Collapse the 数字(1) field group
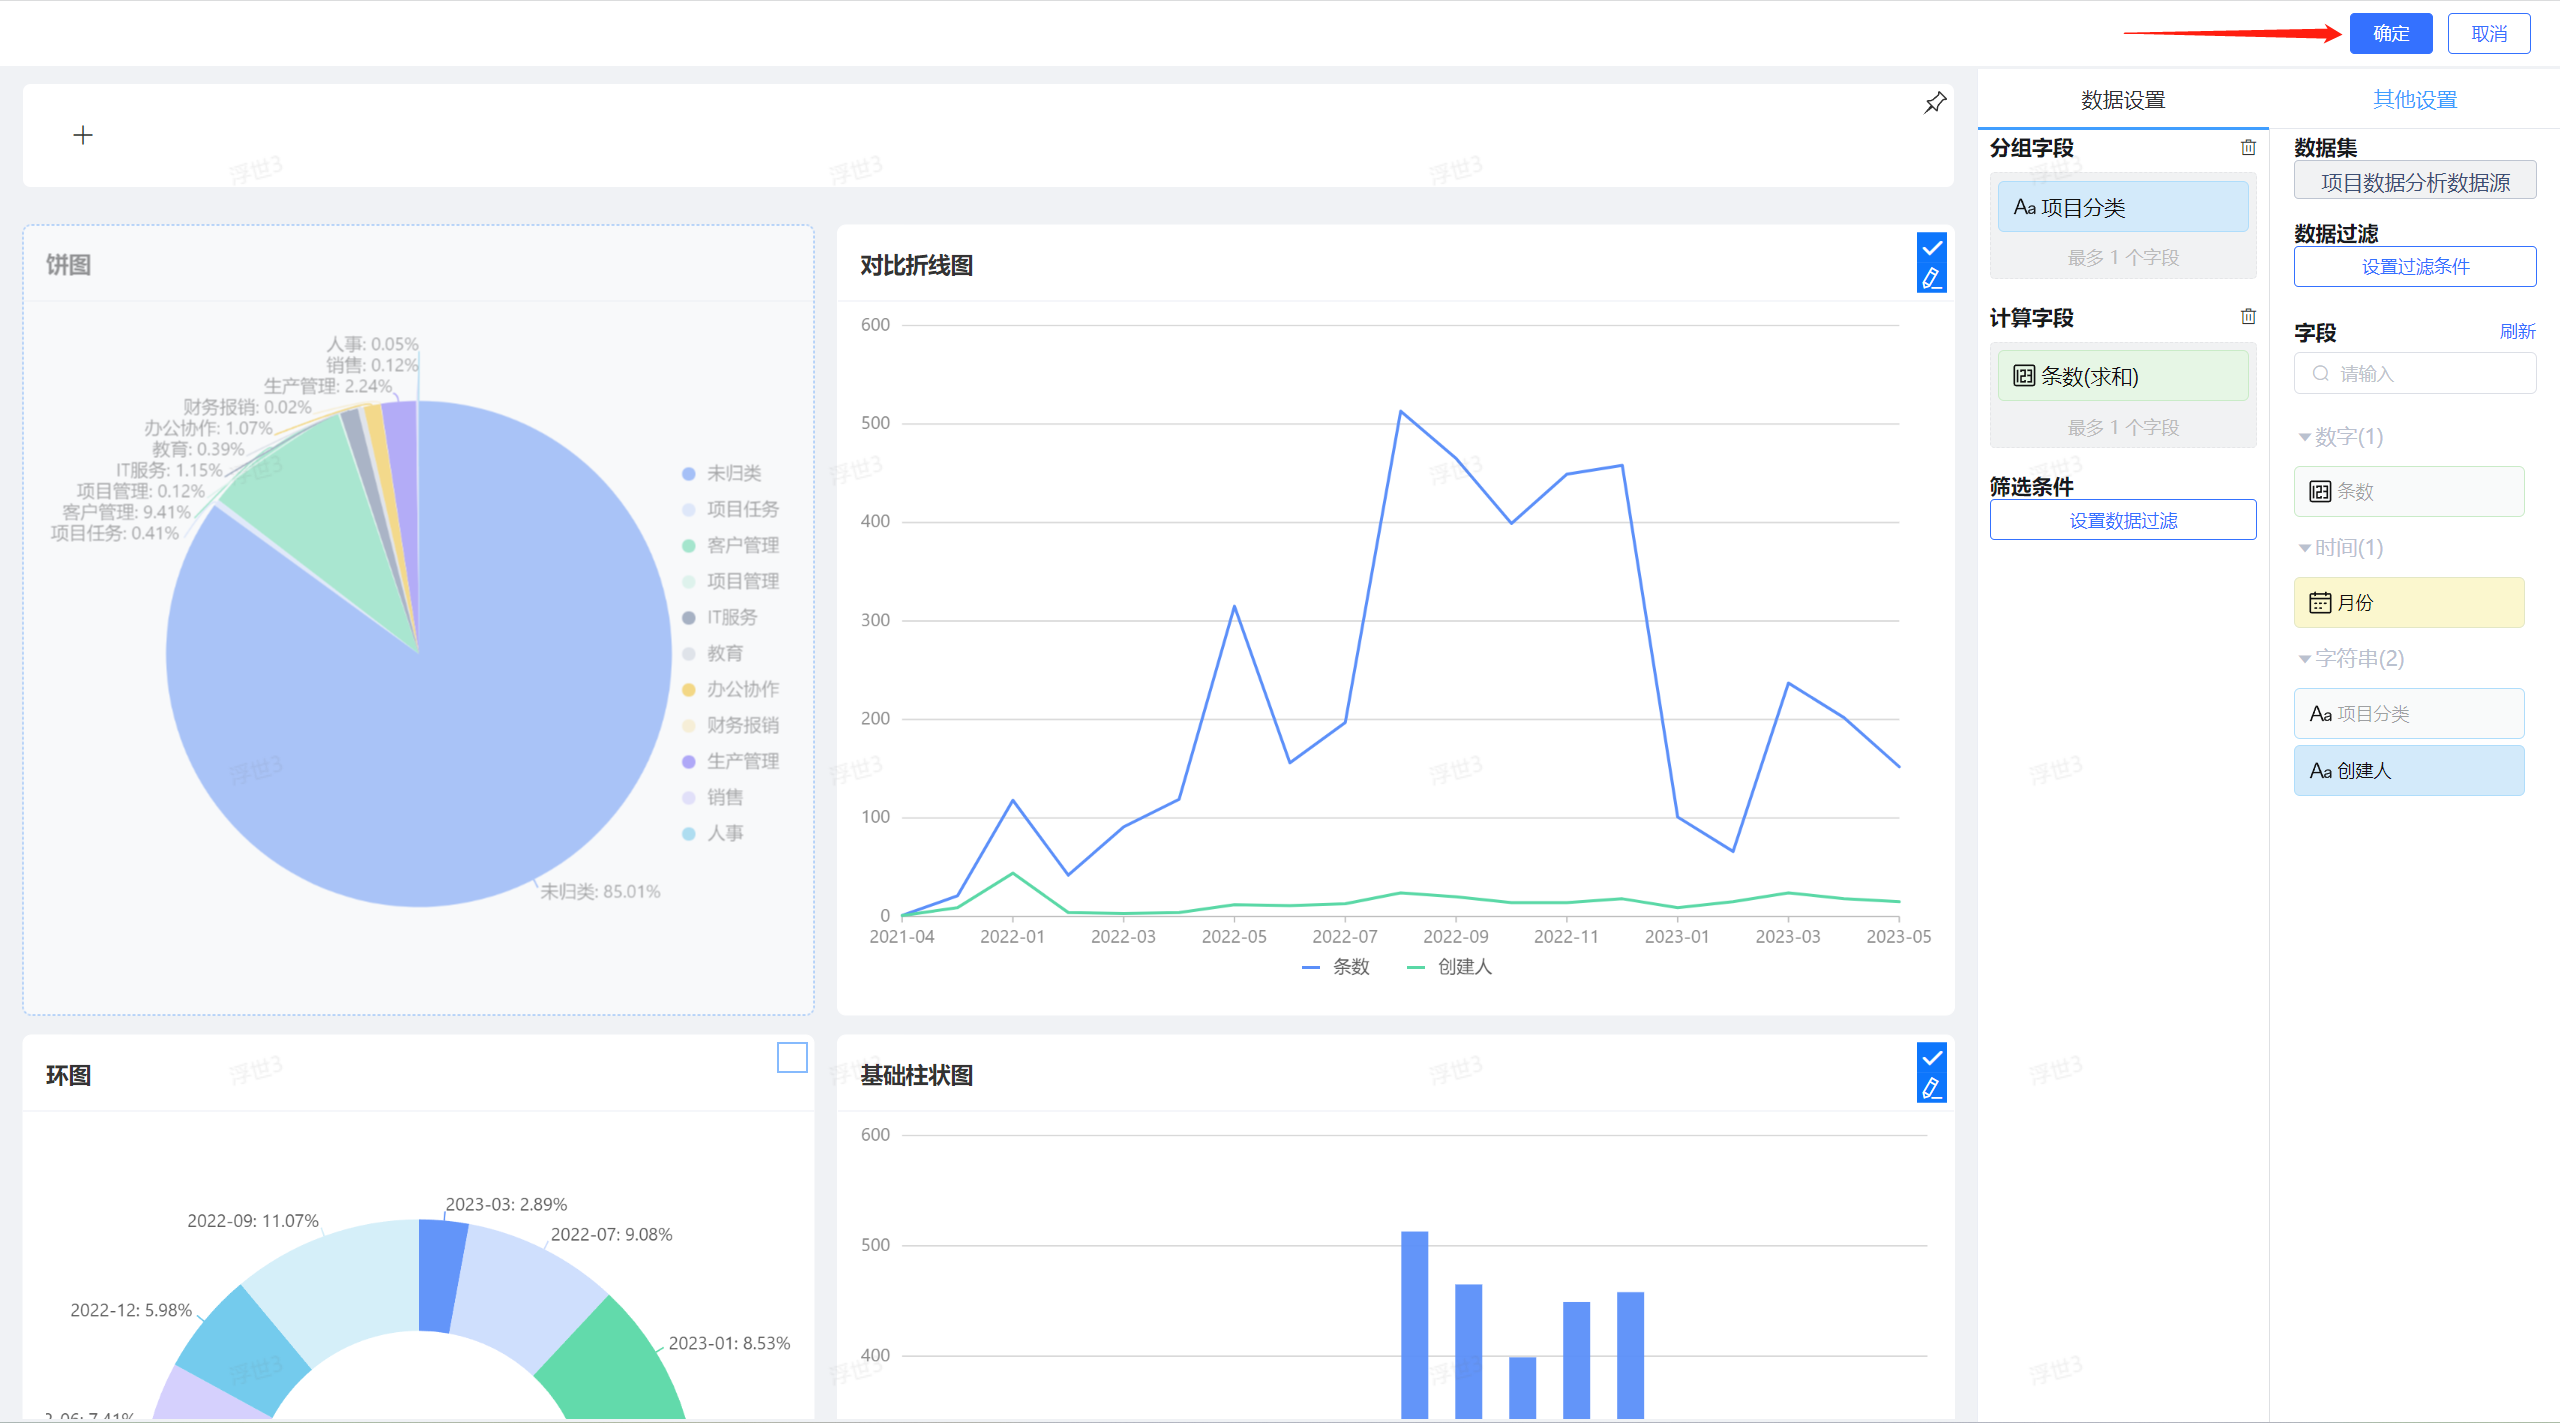 coord(2341,437)
